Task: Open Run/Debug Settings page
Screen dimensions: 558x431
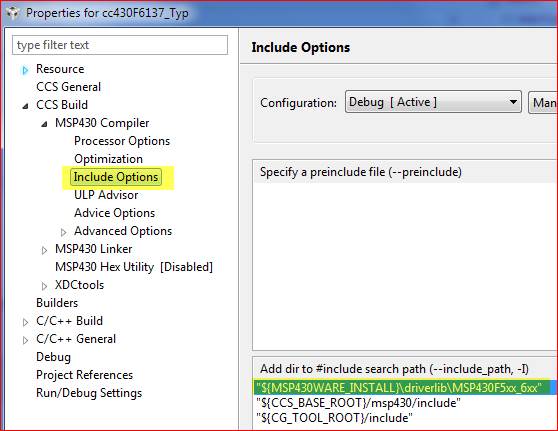Action: tap(89, 393)
